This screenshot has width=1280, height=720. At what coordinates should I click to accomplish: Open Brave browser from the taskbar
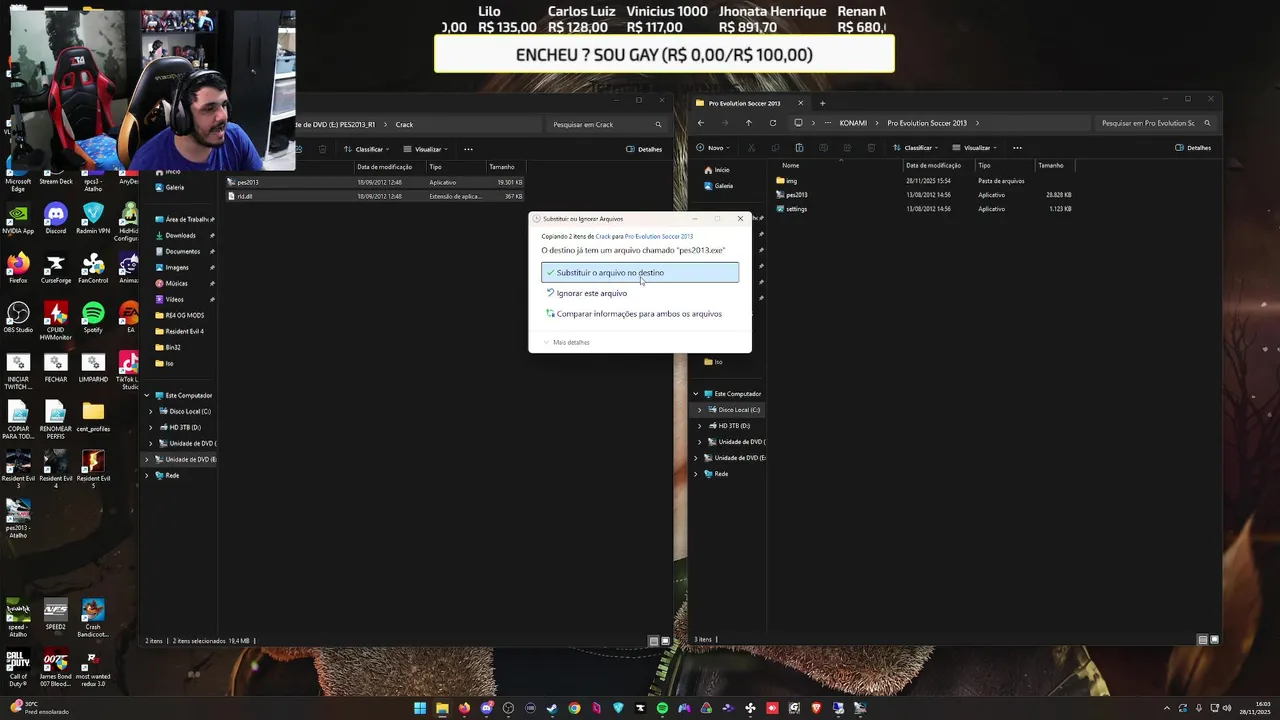point(816,708)
